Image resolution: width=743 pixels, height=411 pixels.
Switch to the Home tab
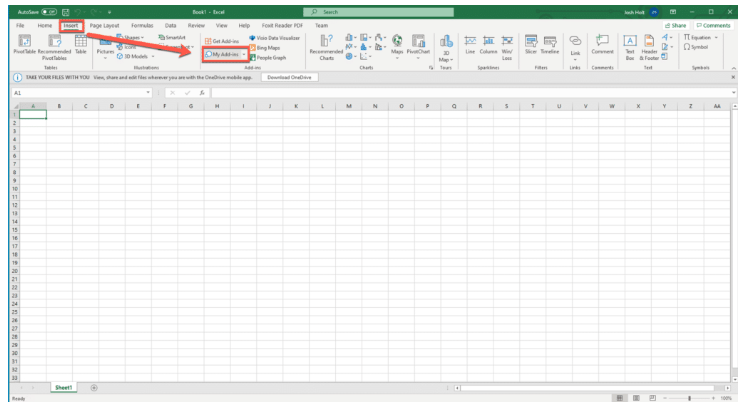(45, 26)
